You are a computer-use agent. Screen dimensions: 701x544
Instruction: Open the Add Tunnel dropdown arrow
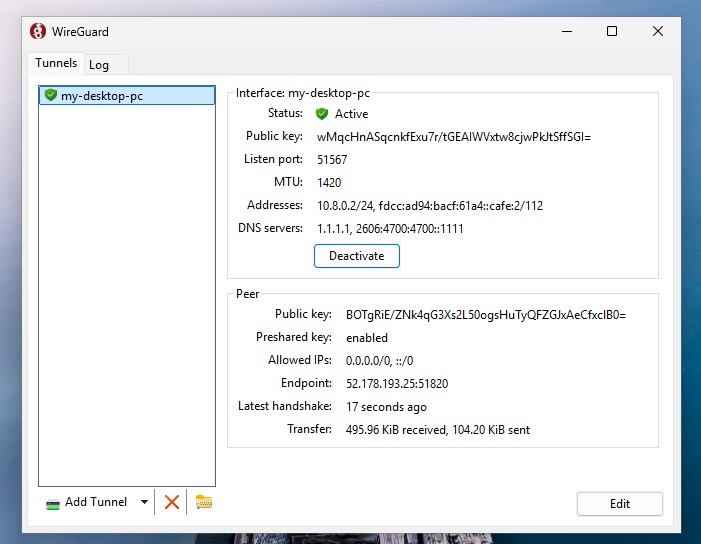click(x=144, y=502)
